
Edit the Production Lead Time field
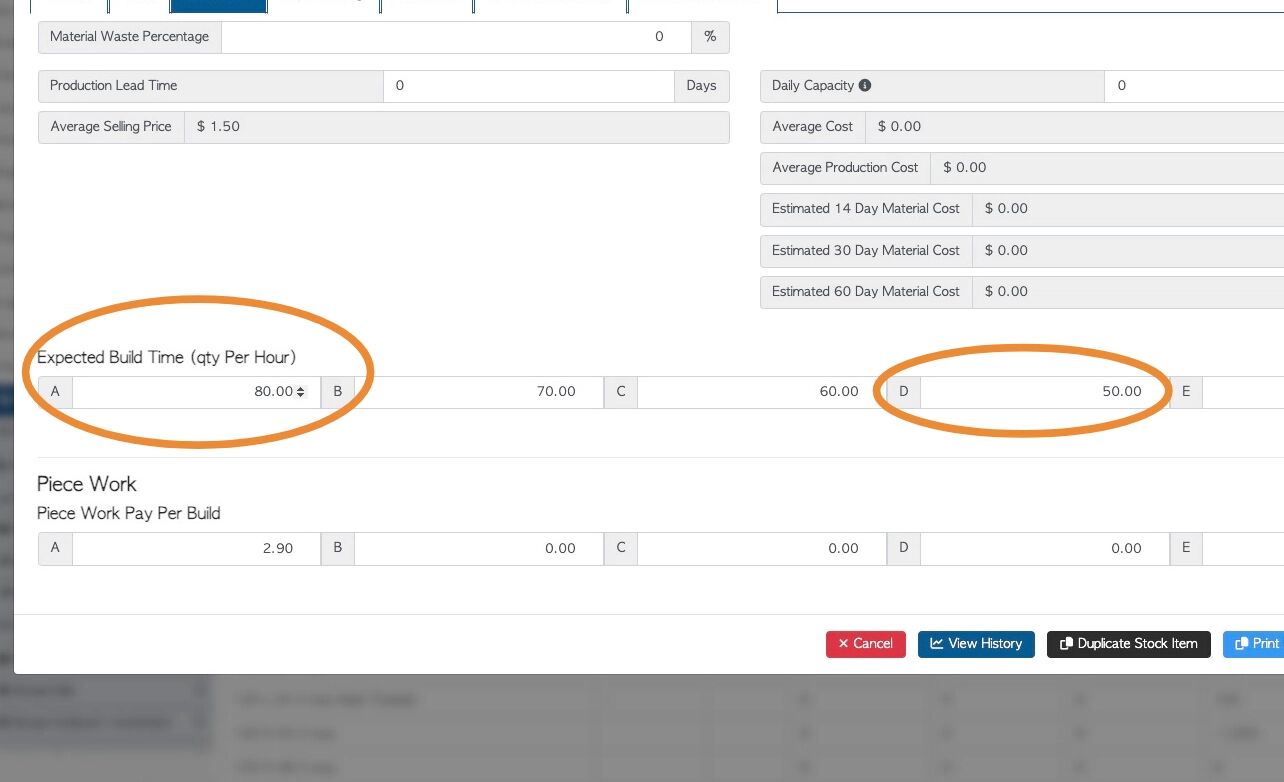pyautogui.click(x=529, y=86)
